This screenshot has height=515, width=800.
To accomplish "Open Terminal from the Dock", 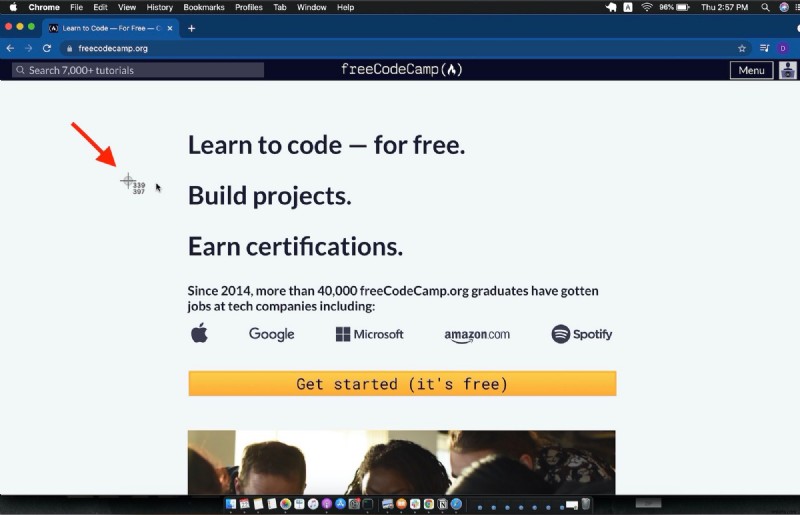I will [x=368, y=504].
